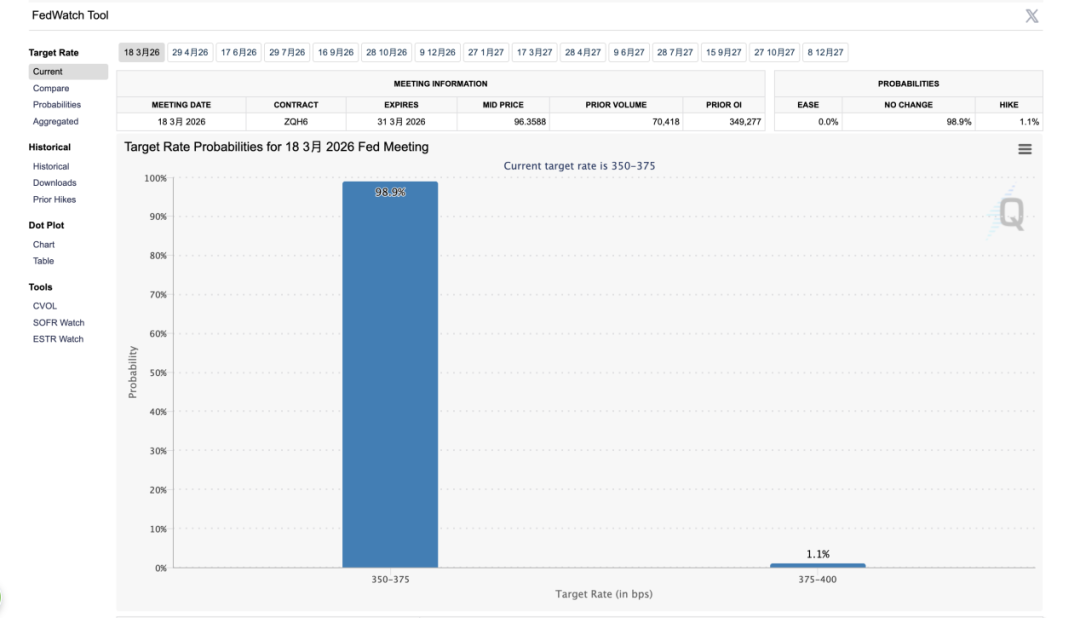Switch to the 29 4月26 meeting tab
Image resolution: width=1080 pixels, height=618 pixels.
(190, 52)
